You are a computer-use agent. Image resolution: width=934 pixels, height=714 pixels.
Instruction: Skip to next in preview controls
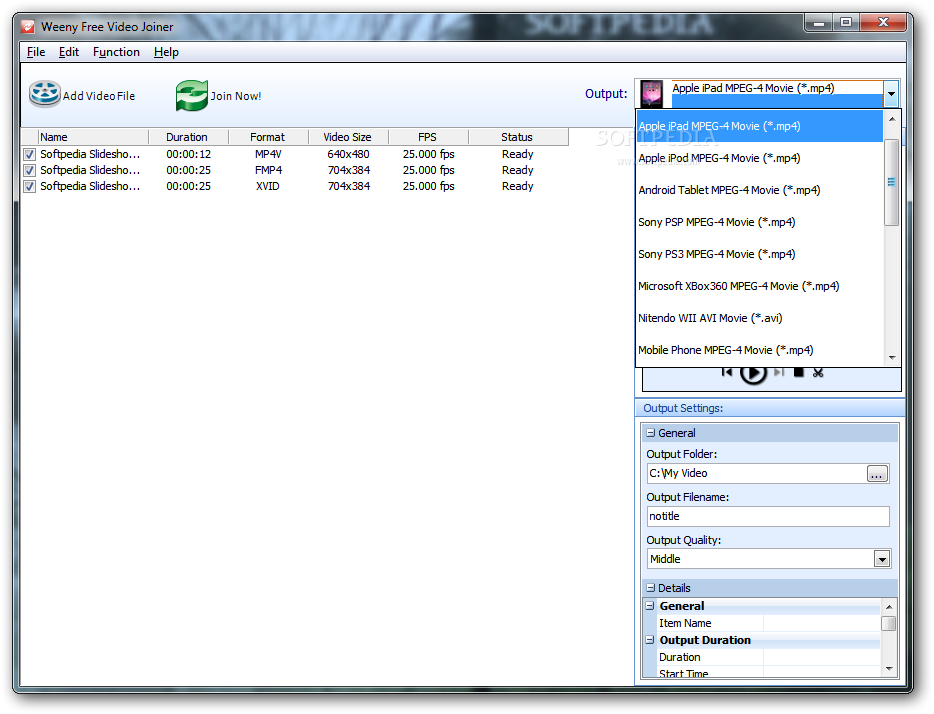(779, 372)
